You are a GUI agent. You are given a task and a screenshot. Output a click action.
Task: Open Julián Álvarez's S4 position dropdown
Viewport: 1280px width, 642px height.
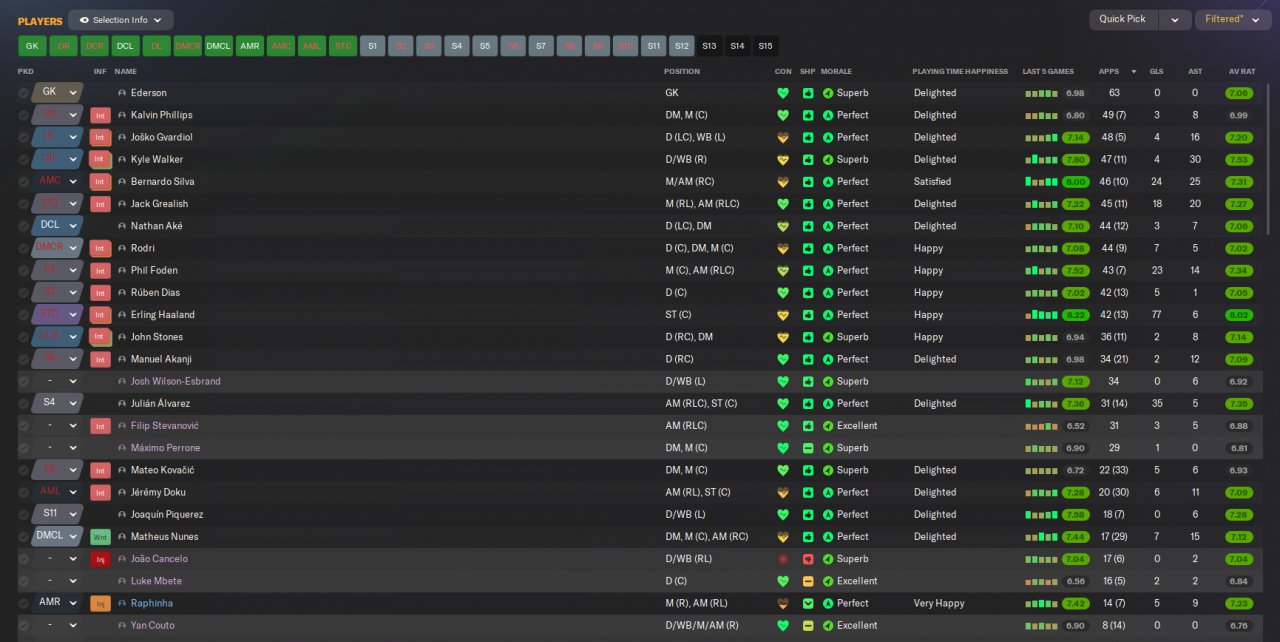pos(59,403)
